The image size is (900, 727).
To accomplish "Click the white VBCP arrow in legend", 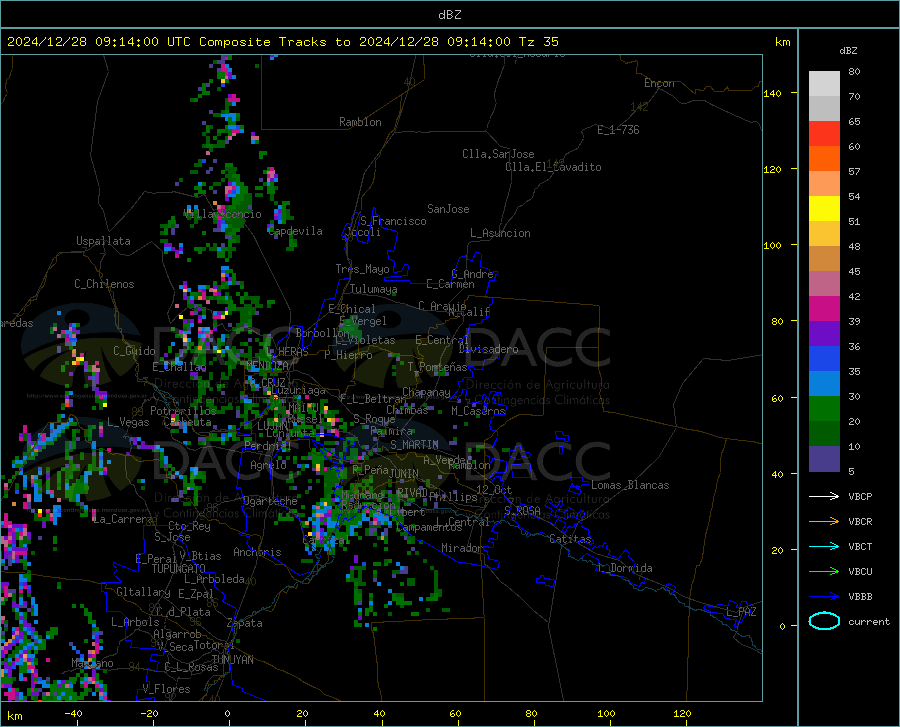I will coord(824,496).
